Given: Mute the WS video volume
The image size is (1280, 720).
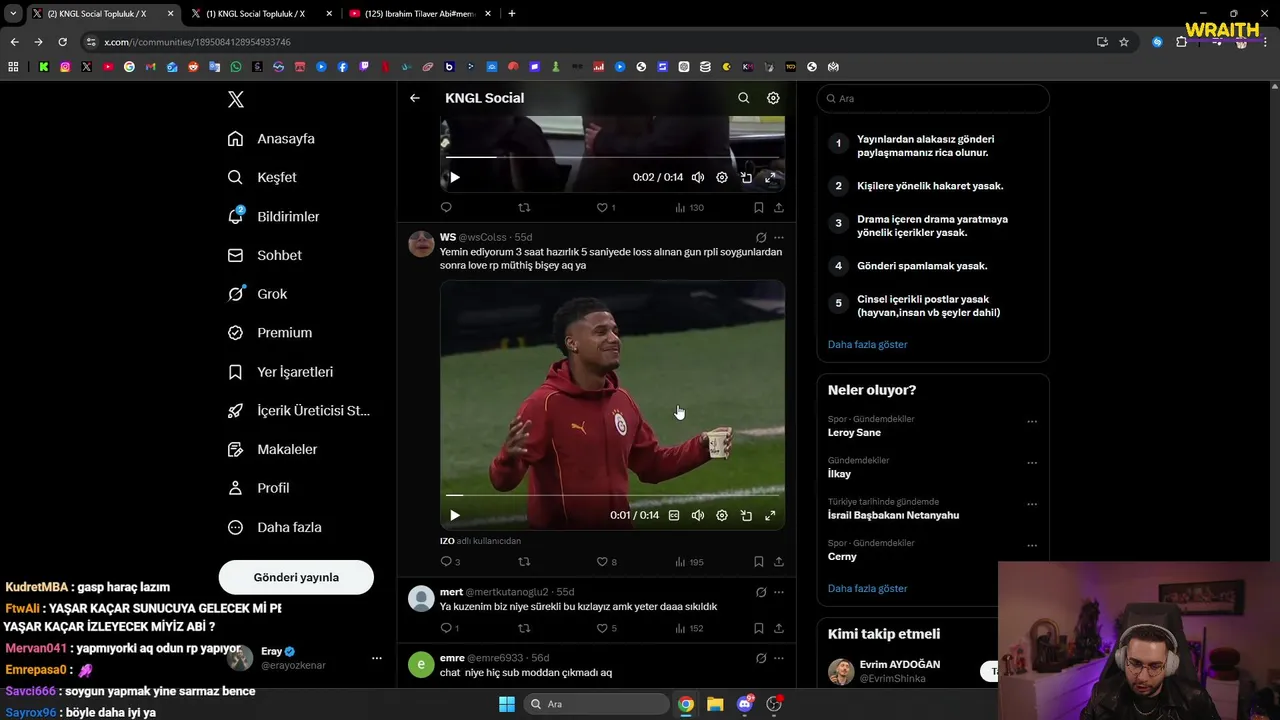Looking at the screenshot, I should tap(698, 515).
